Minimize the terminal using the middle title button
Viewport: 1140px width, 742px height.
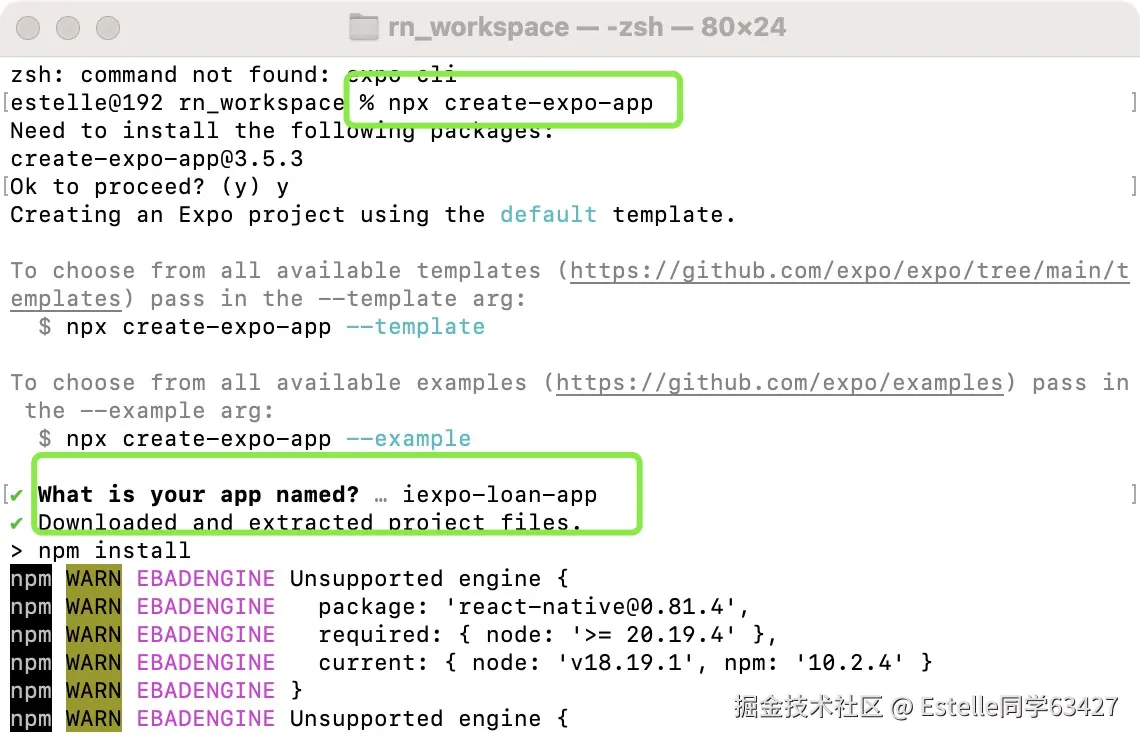(68, 27)
